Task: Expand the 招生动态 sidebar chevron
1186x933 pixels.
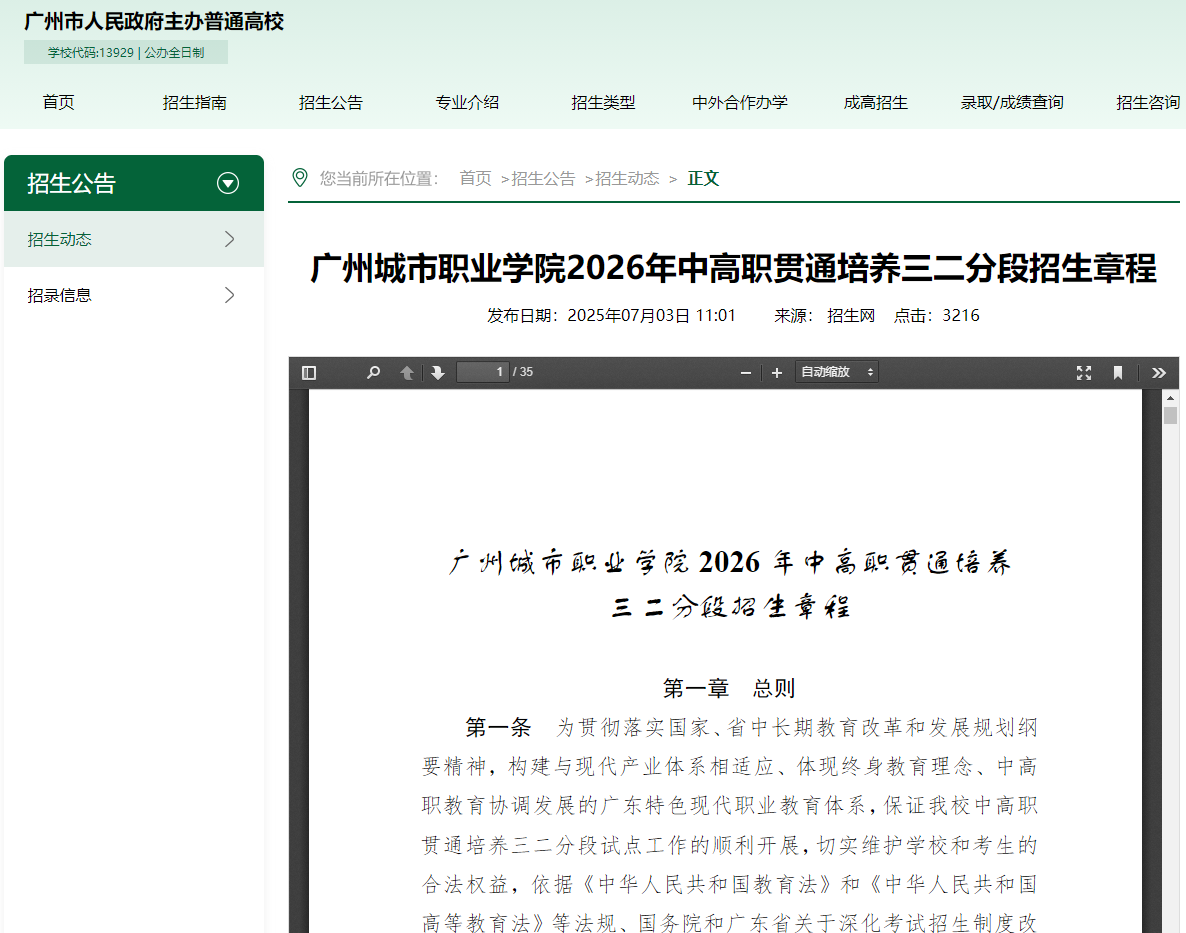Action: pos(230,239)
